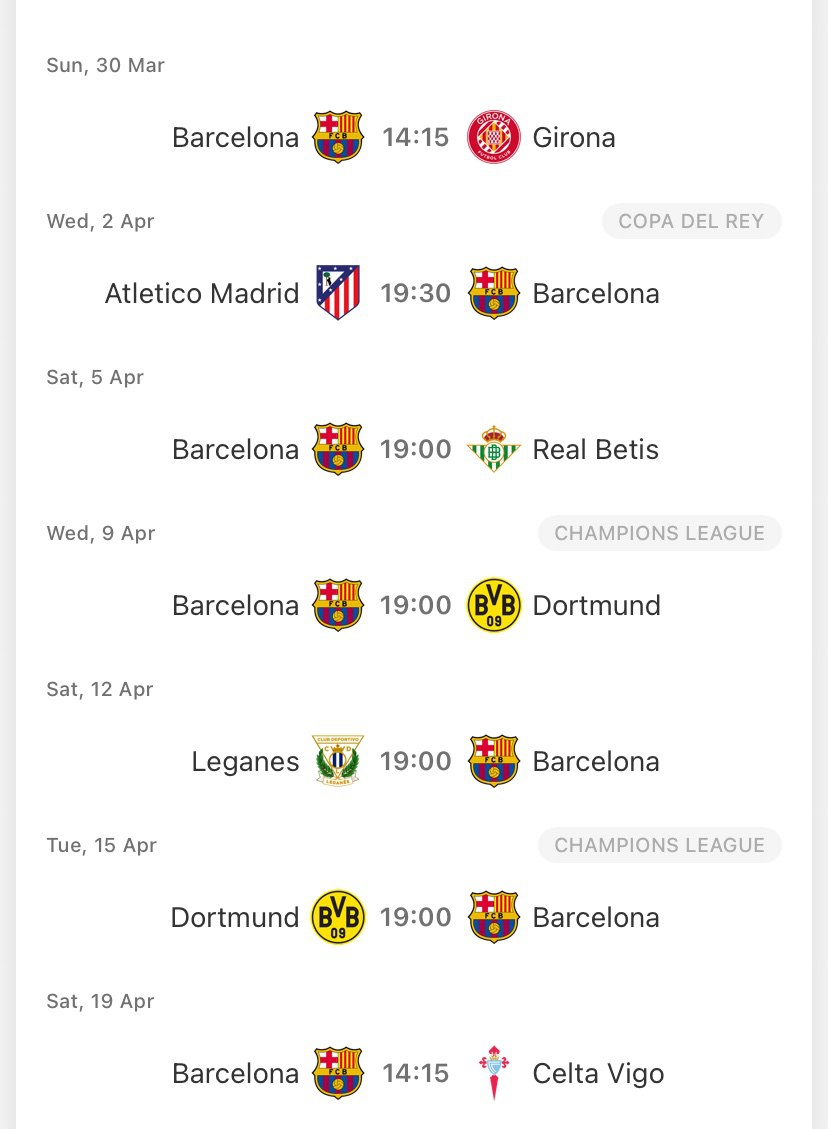Click Leganes club crest
Image resolution: width=828 pixels, height=1129 pixels.
point(338,760)
